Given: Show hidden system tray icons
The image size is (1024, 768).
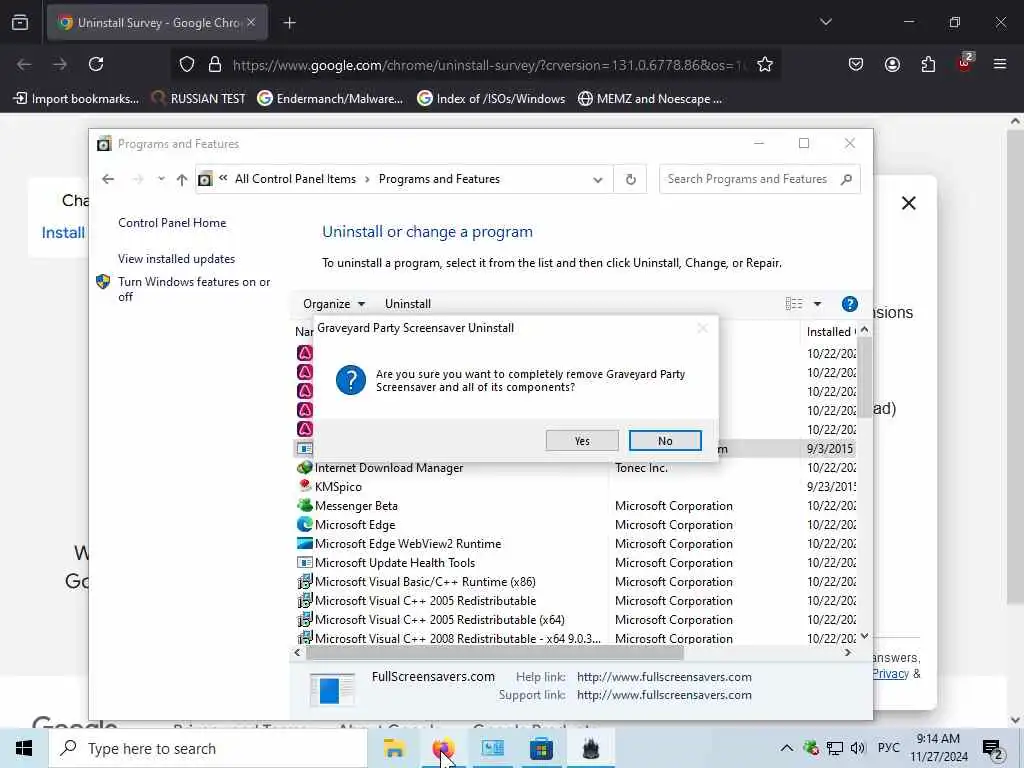Looking at the screenshot, I should coord(787,748).
